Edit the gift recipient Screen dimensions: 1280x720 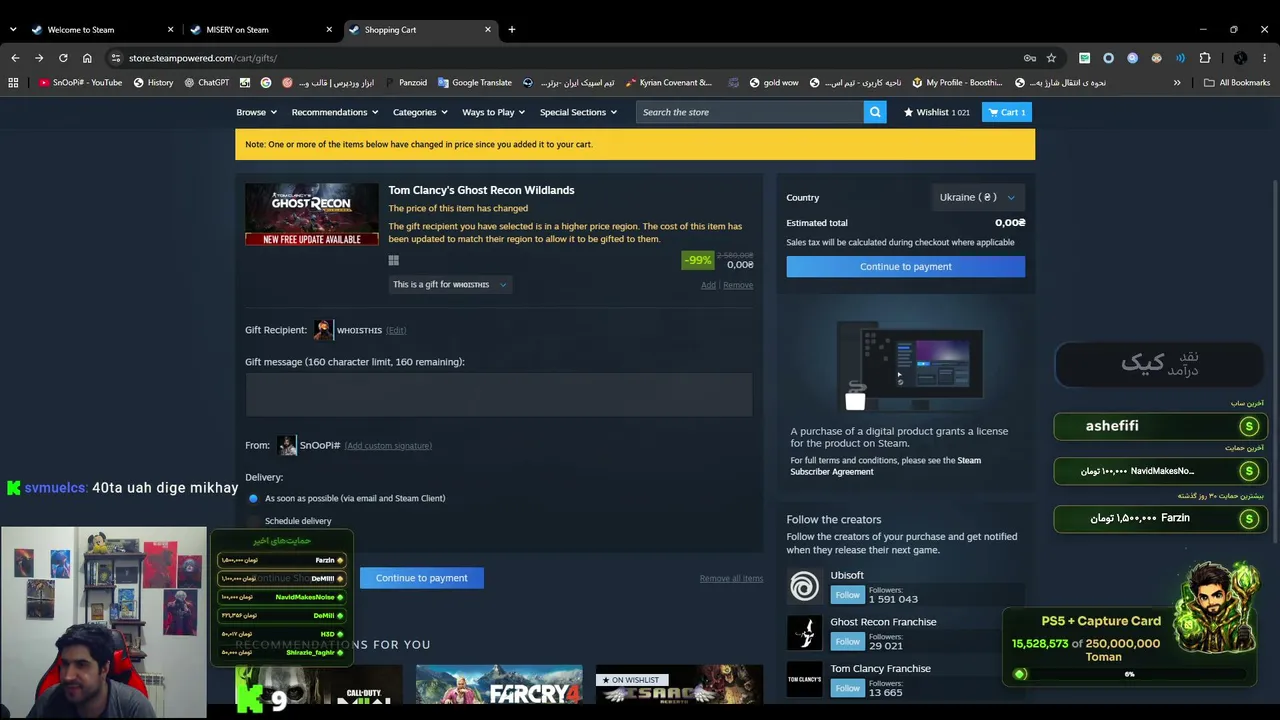(396, 330)
